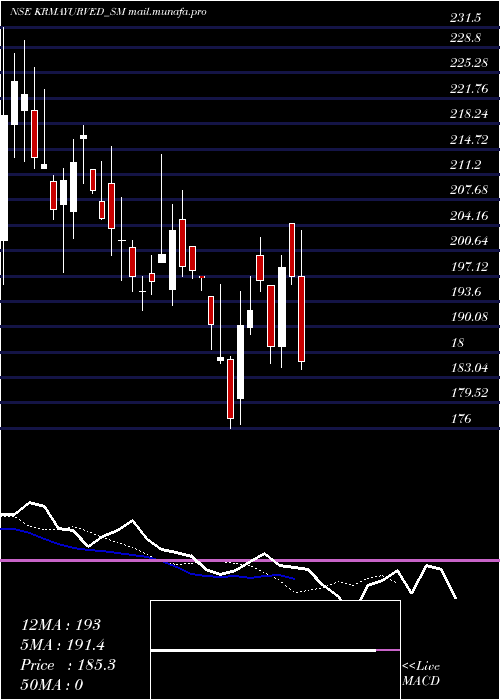Click the 207.68 price axis label

(x=469, y=190)
